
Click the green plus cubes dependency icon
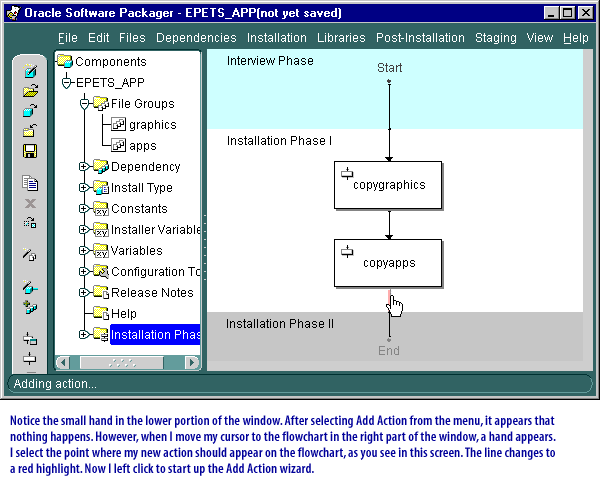tap(30, 307)
